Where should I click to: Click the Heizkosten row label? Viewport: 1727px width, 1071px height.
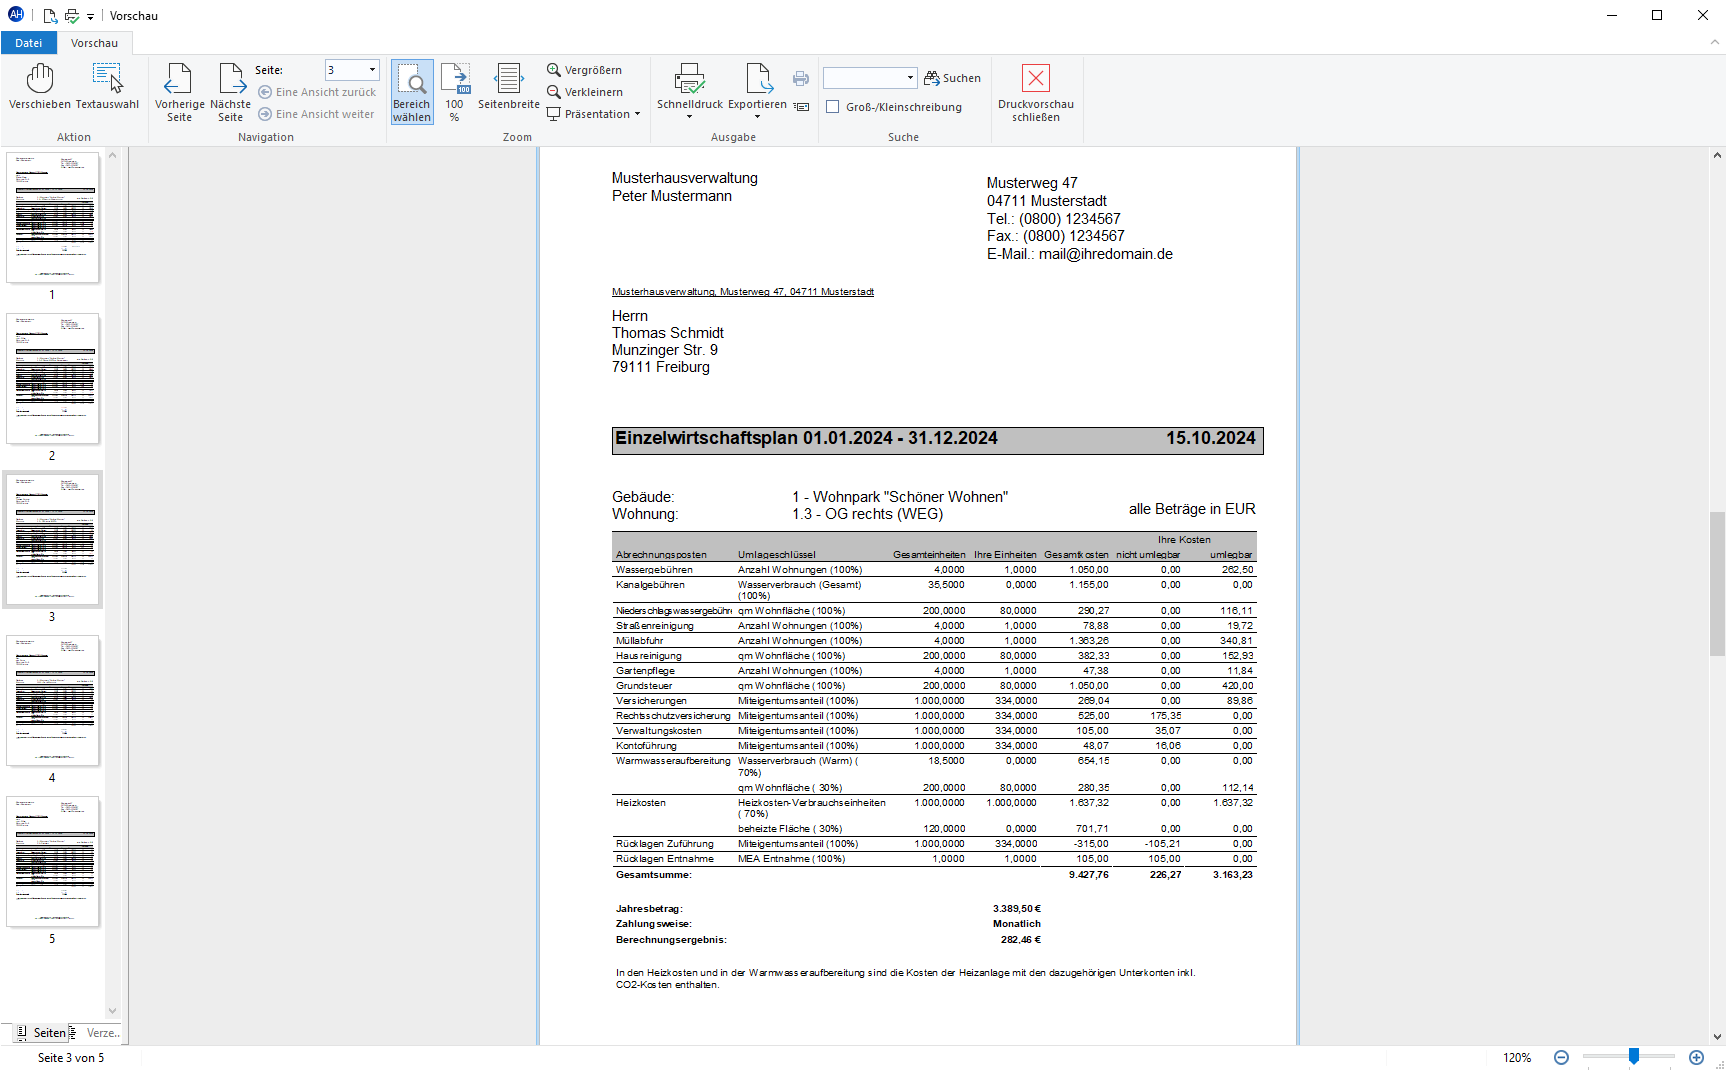[641, 803]
